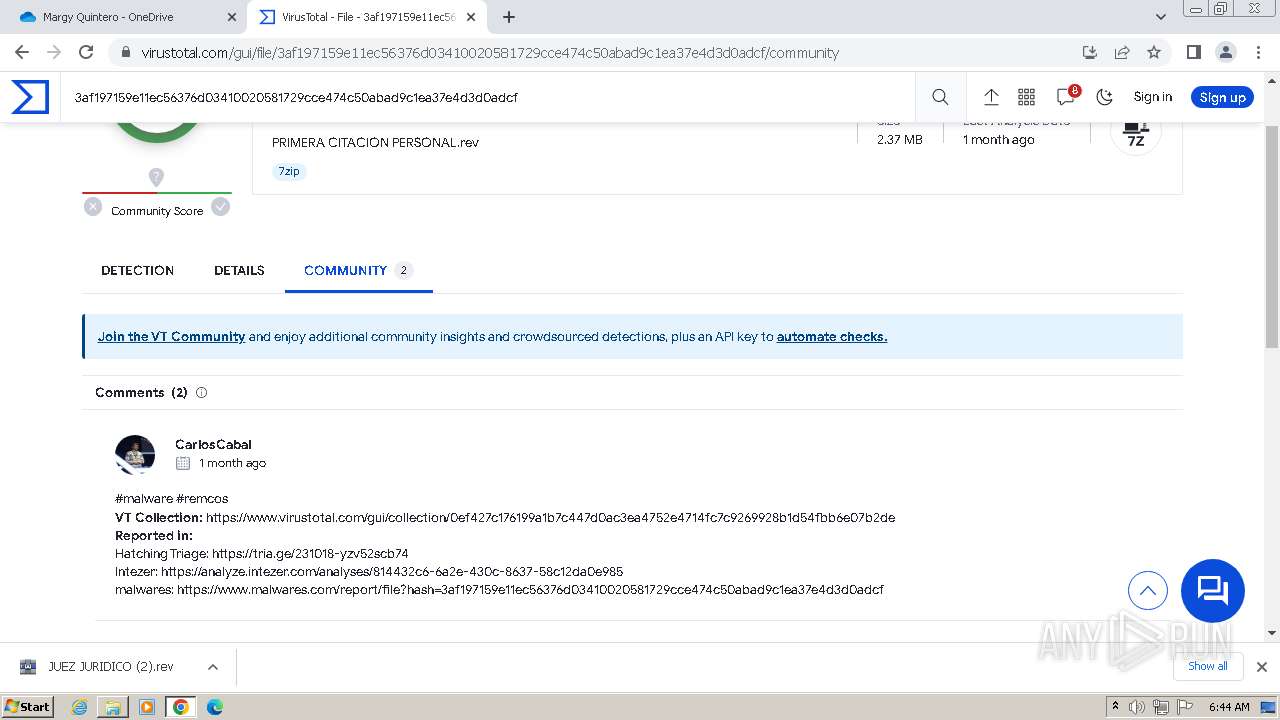Viewport: 1280px width, 720px height.
Task: Toggle the browser side panel
Action: (x=1193, y=52)
